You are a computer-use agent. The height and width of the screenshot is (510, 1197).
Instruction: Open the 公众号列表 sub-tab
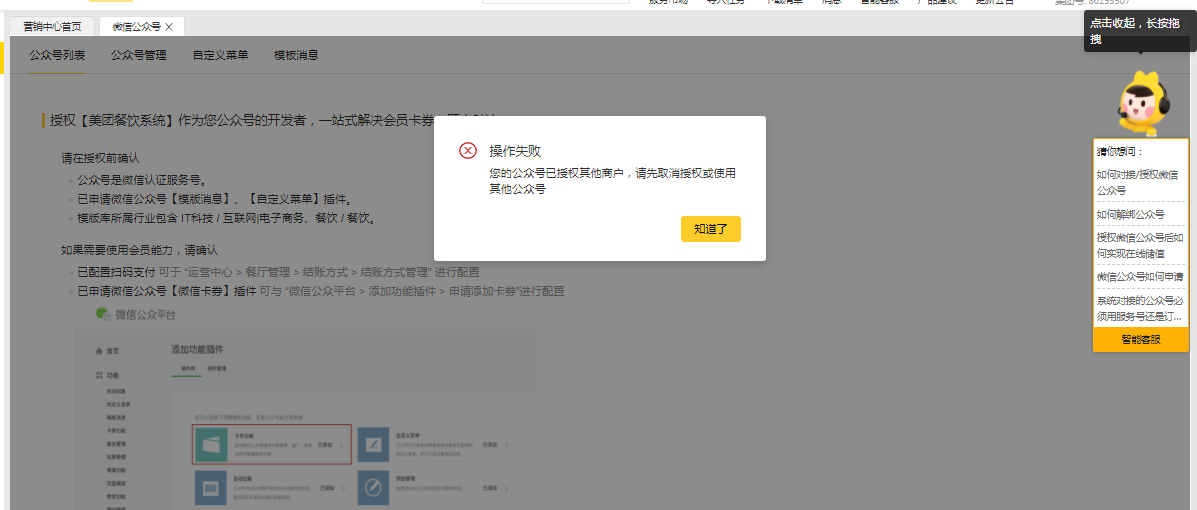[x=56, y=55]
